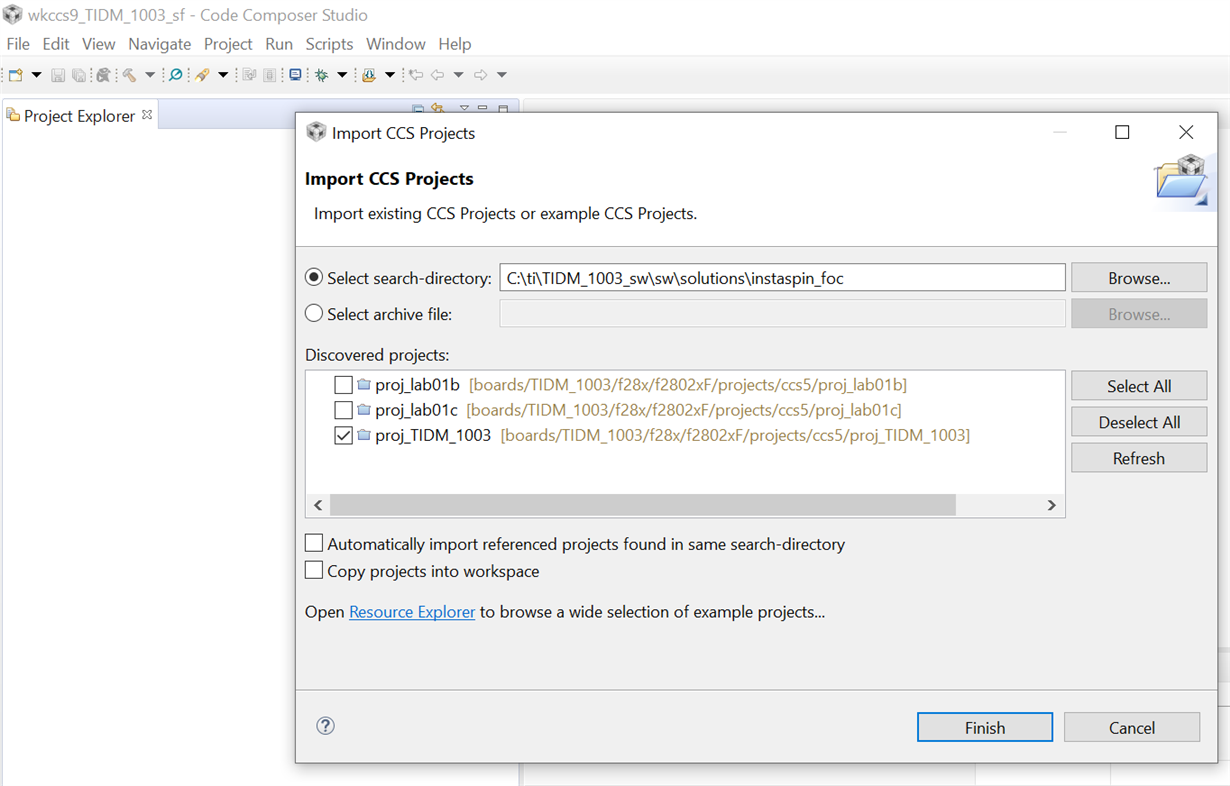Click the proj_TIDM_1003 project folder icon
Screen dimensions: 1230x786
364,435
